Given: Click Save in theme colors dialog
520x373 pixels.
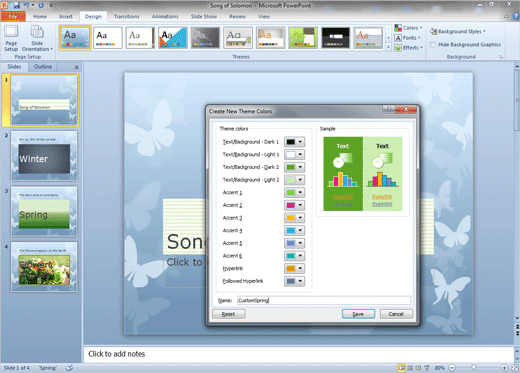Looking at the screenshot, I should [x=358, y=314].
